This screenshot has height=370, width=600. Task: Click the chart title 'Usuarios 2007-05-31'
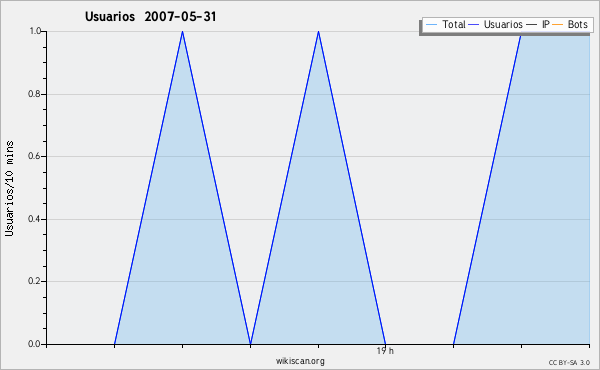[x=150, y=16]
